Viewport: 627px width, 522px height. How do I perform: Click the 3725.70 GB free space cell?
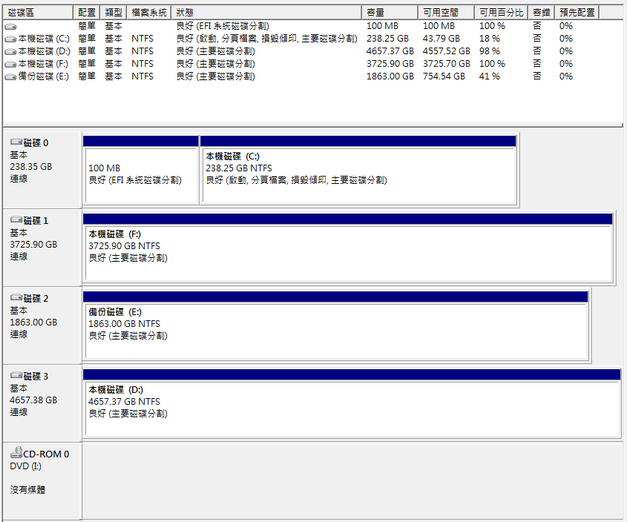tap(447, 64)
